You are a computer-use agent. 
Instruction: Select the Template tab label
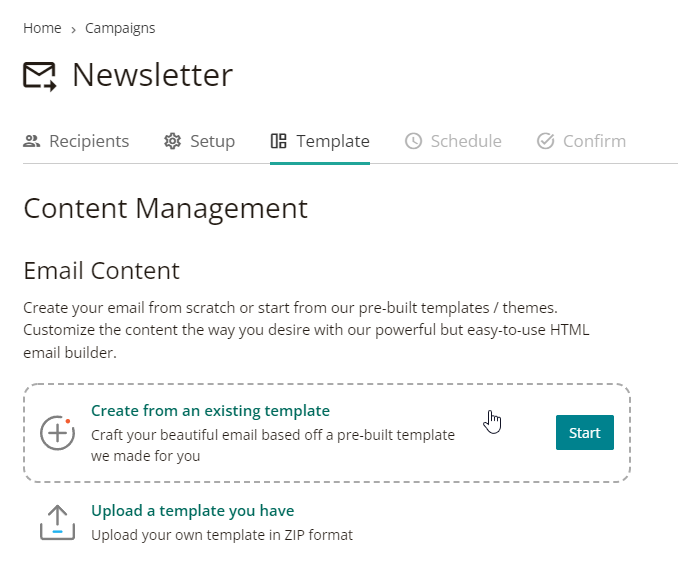click(333, 141)
